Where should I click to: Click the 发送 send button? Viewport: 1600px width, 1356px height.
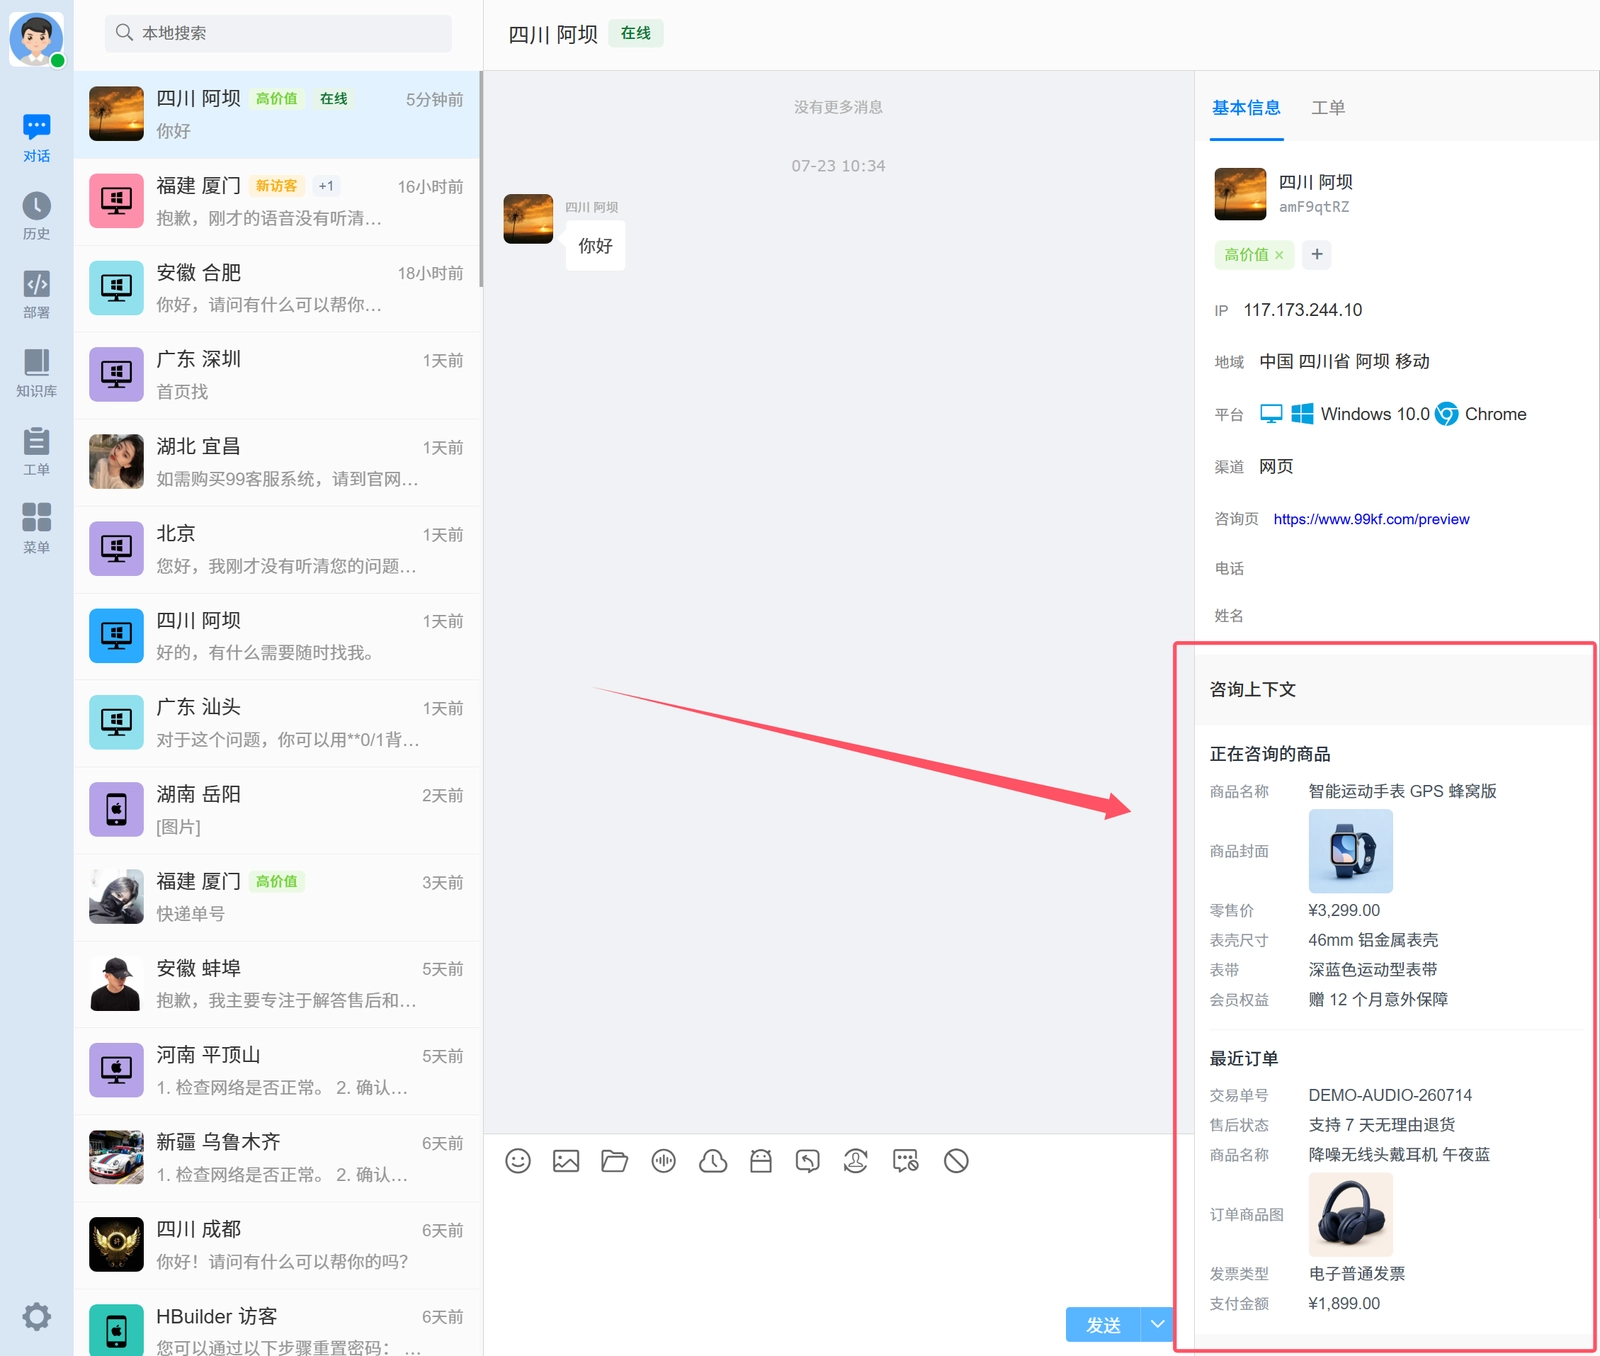tap(1103, 1324)
